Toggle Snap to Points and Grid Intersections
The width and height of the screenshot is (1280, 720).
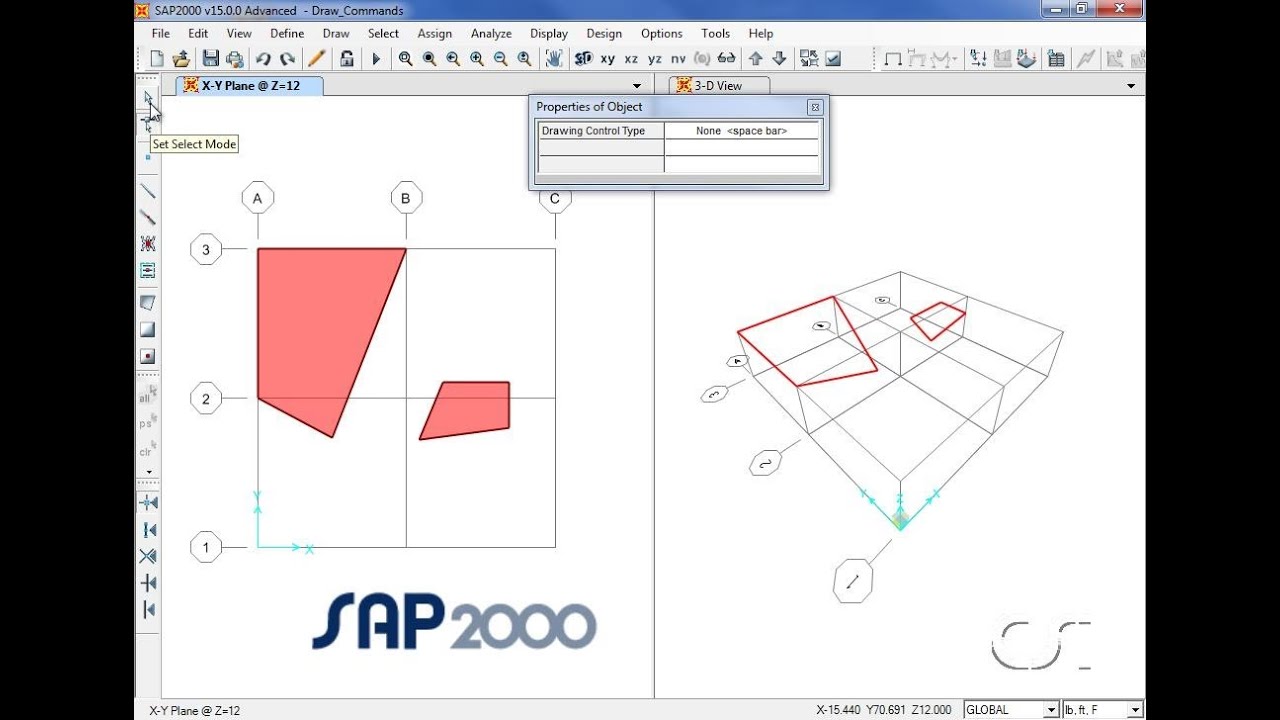(x=148, y=502)
